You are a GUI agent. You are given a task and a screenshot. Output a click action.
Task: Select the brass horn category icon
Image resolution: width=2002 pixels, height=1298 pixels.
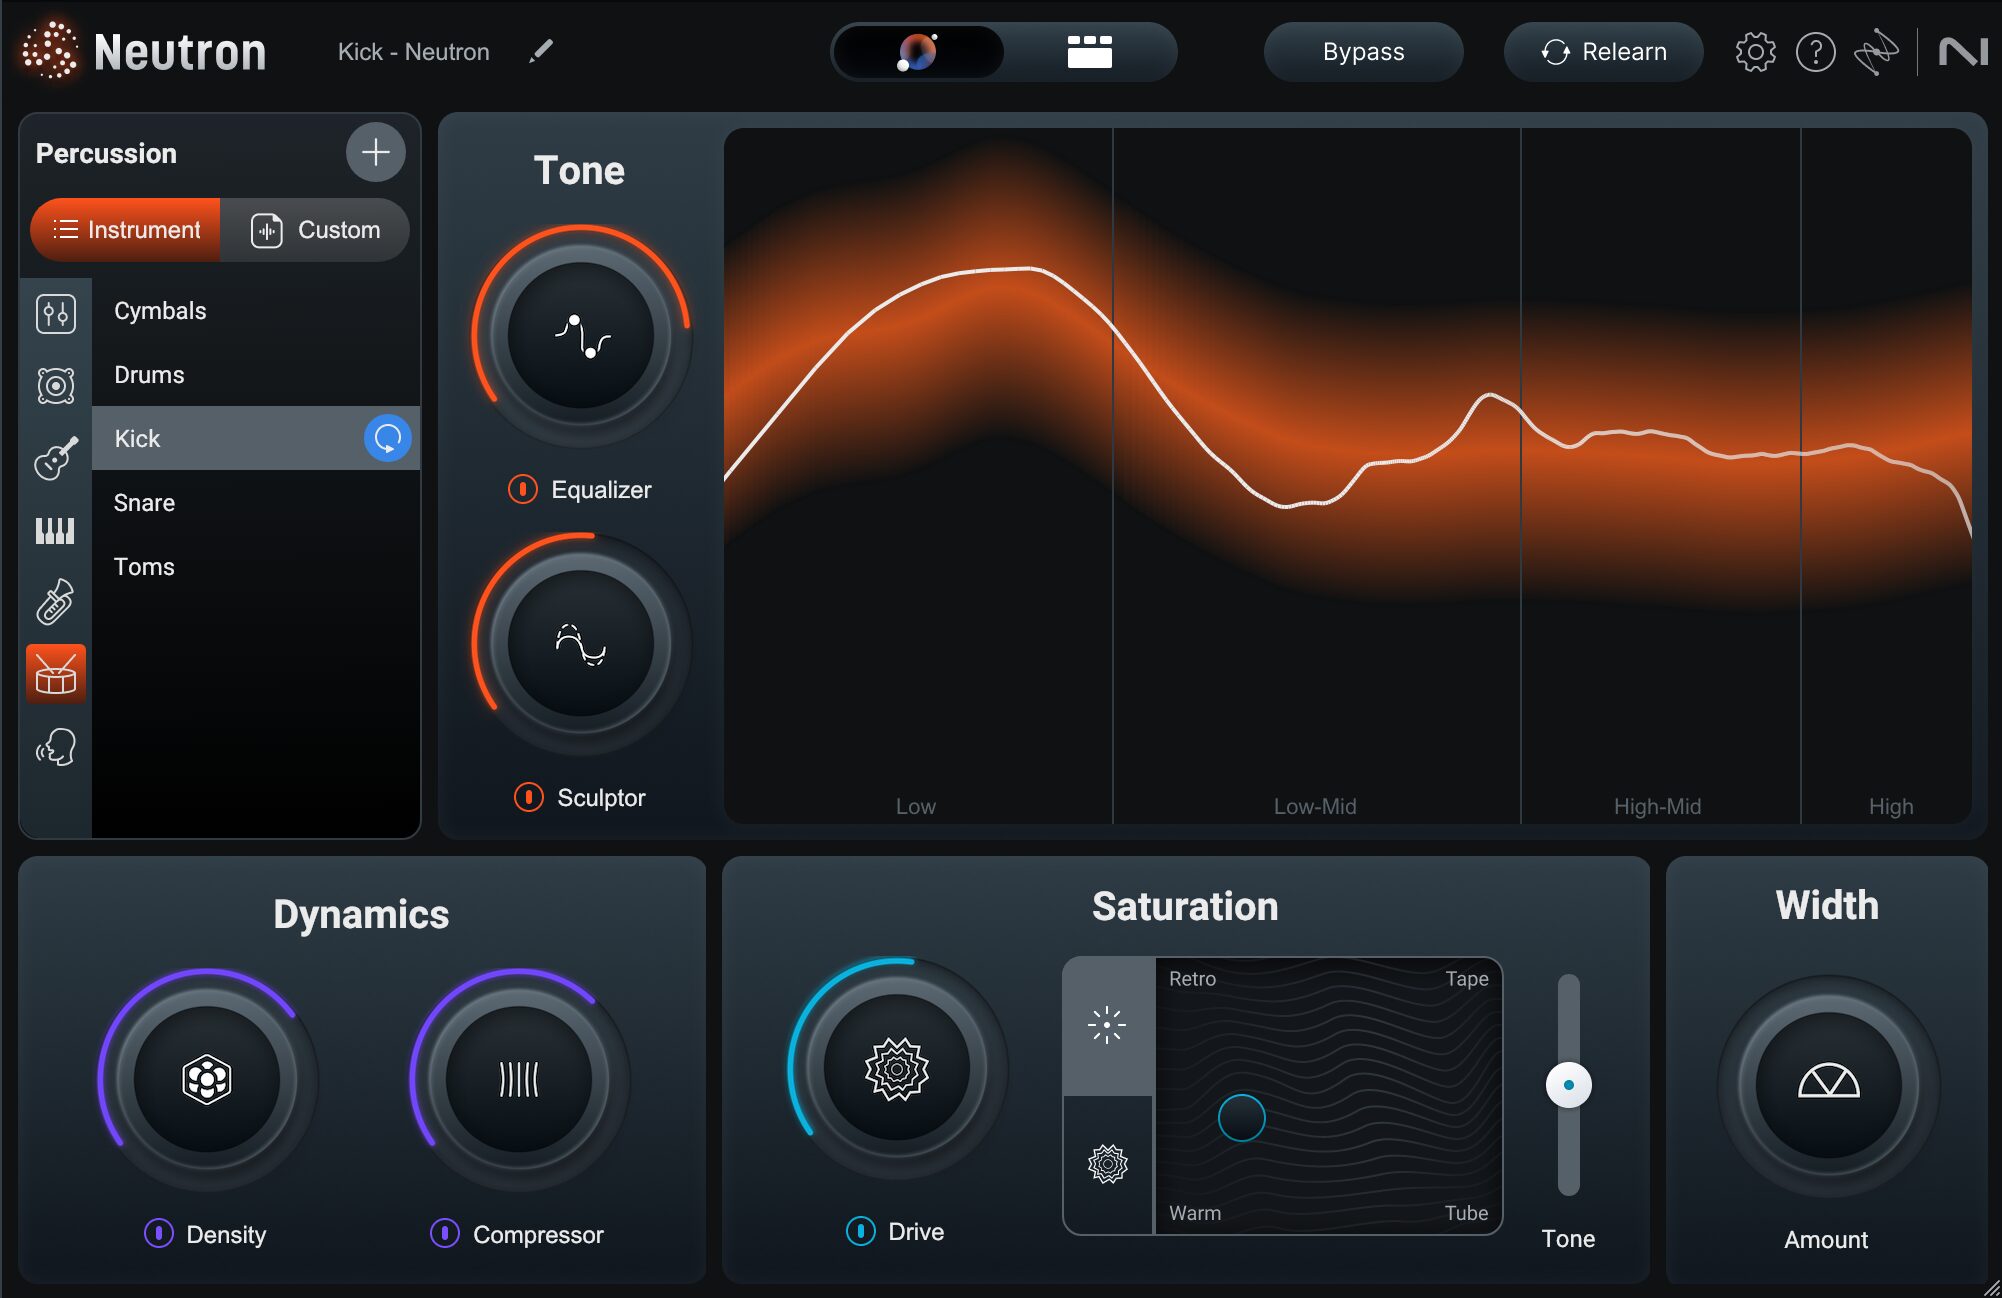click(56, 602)
